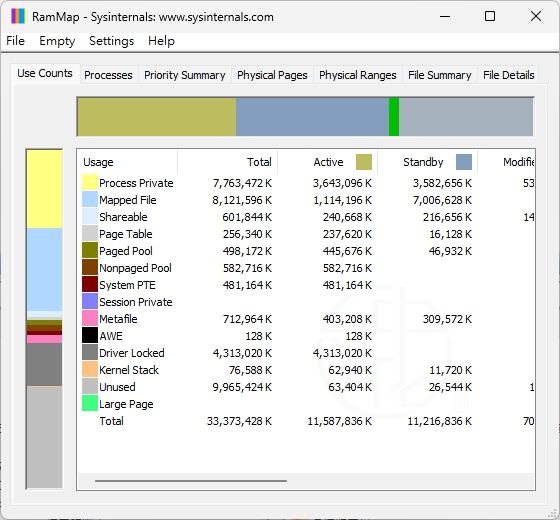
Task: Click the Total column header
Action: coord(227,162)
